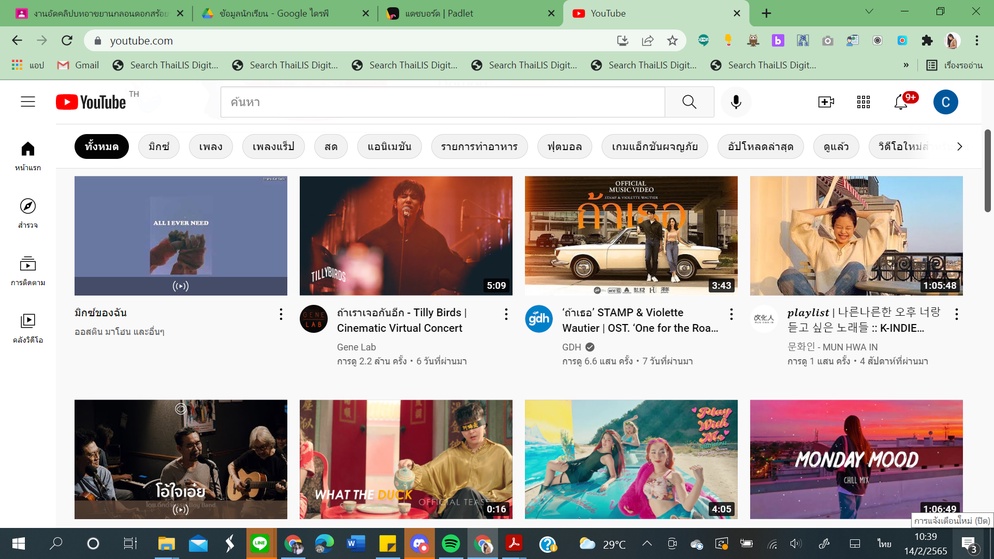Select the มิกซ์ filter chip
The image size is (994, 559).
[x=158, y=146]
